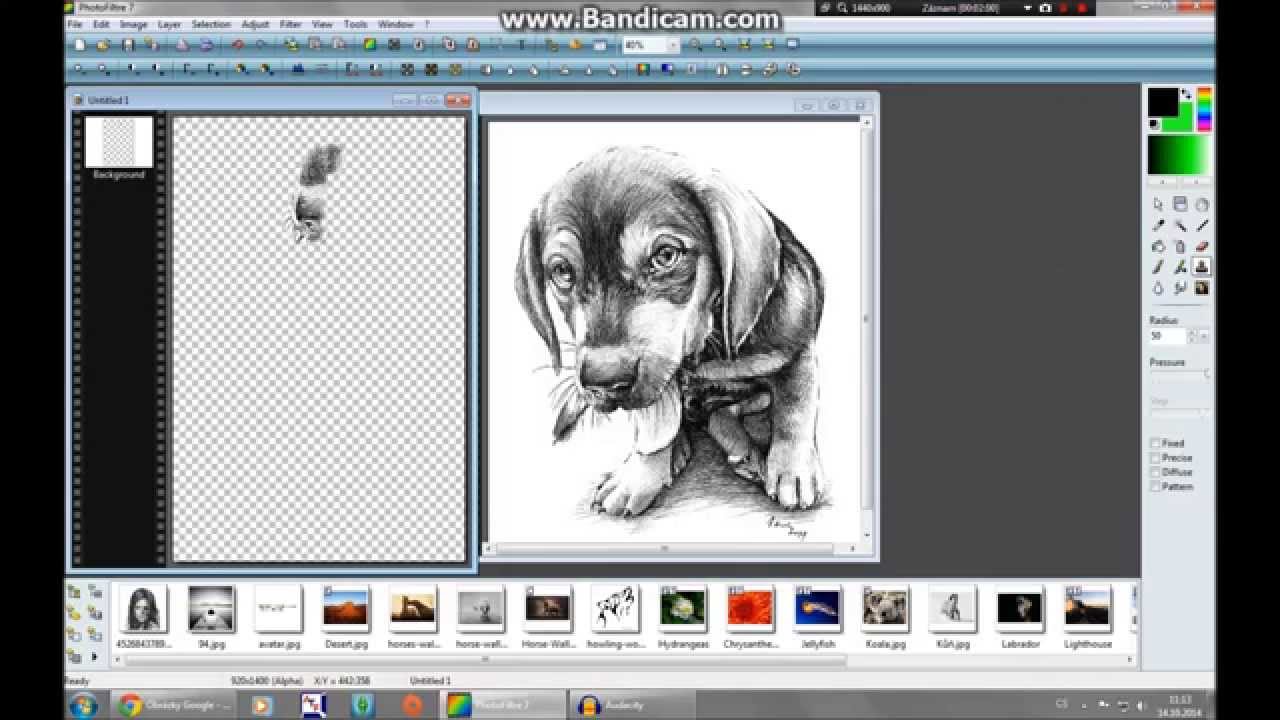This screenshot has height=720, width=1280.
Task: Select the Fill bucket tool
Action: point(1158,246)
